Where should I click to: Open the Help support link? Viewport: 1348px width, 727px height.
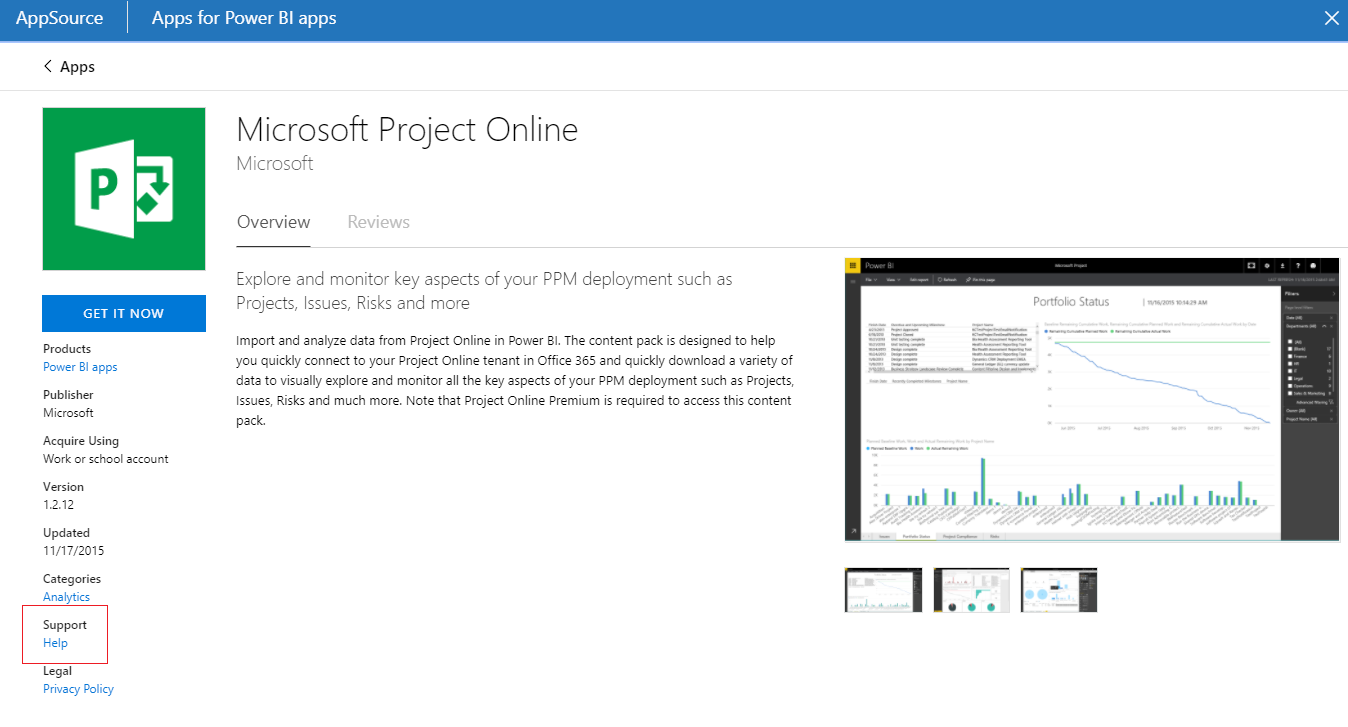[x=55, y=643]
